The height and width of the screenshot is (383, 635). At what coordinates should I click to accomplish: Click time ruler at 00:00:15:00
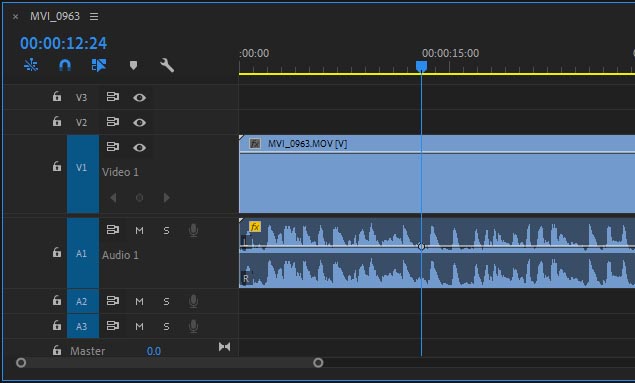(450, 53)
